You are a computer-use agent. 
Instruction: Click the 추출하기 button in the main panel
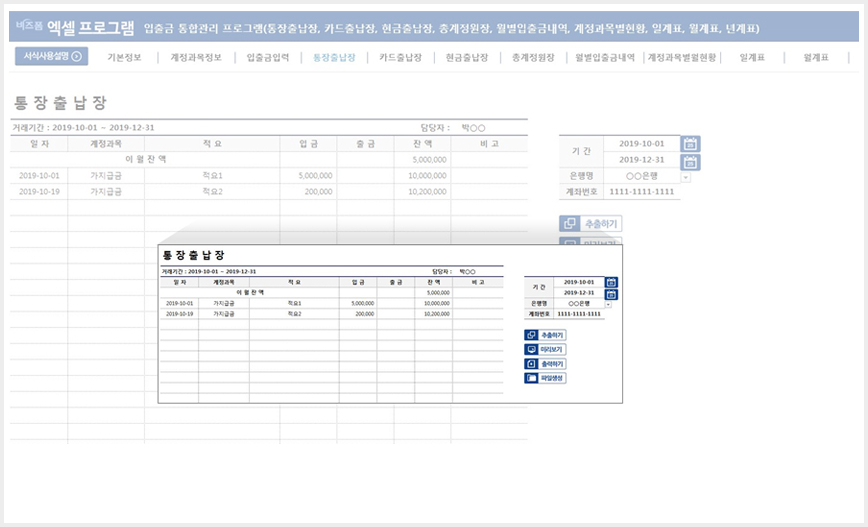(x=590, y=224)
